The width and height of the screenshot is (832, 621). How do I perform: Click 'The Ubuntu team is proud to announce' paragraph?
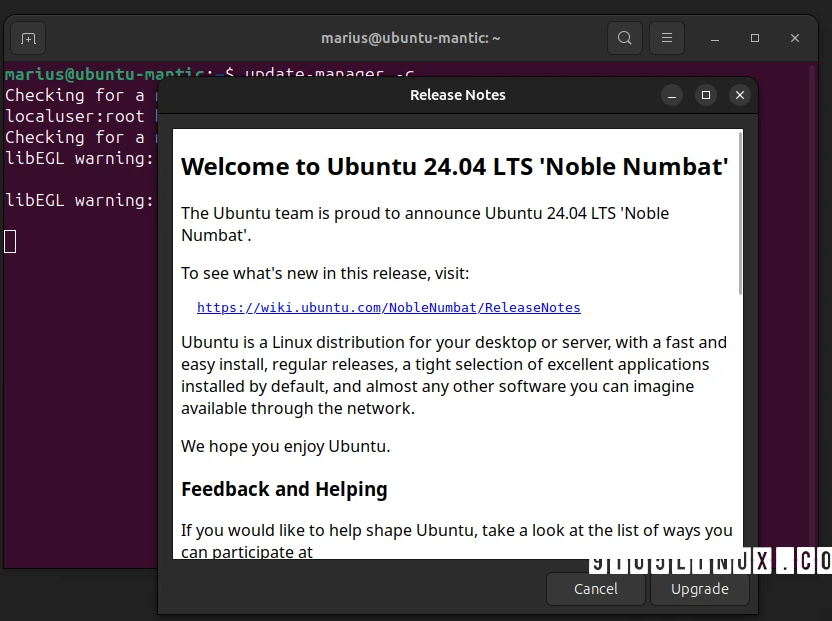point(425,224)
